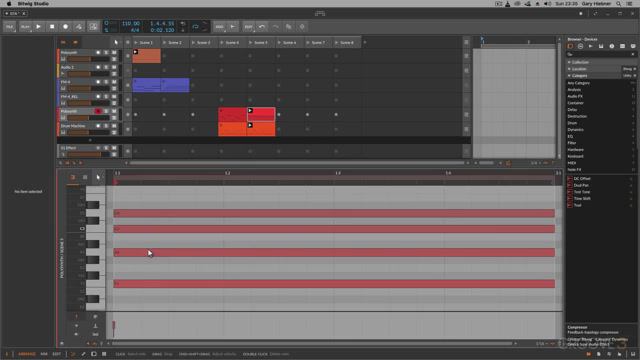
Task: Click the 4/4 time signature field
Action: click(135, 30)
